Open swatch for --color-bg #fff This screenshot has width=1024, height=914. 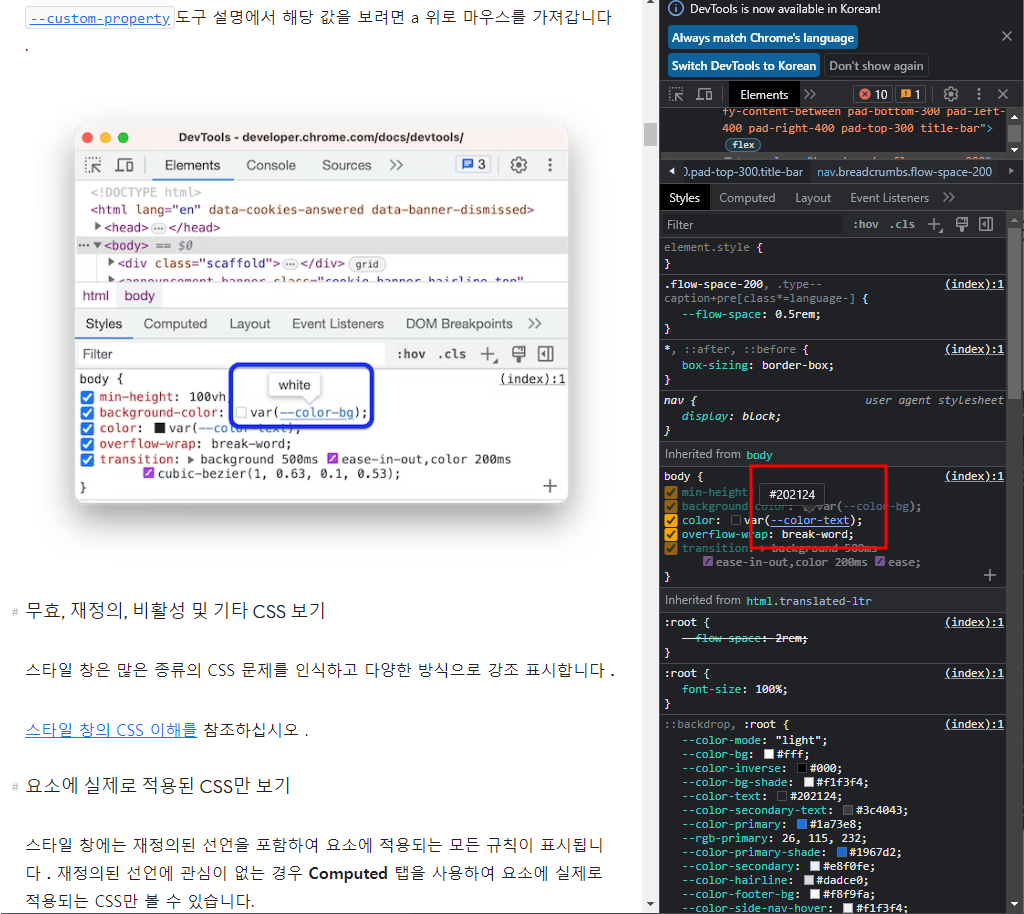coord(769,754)
